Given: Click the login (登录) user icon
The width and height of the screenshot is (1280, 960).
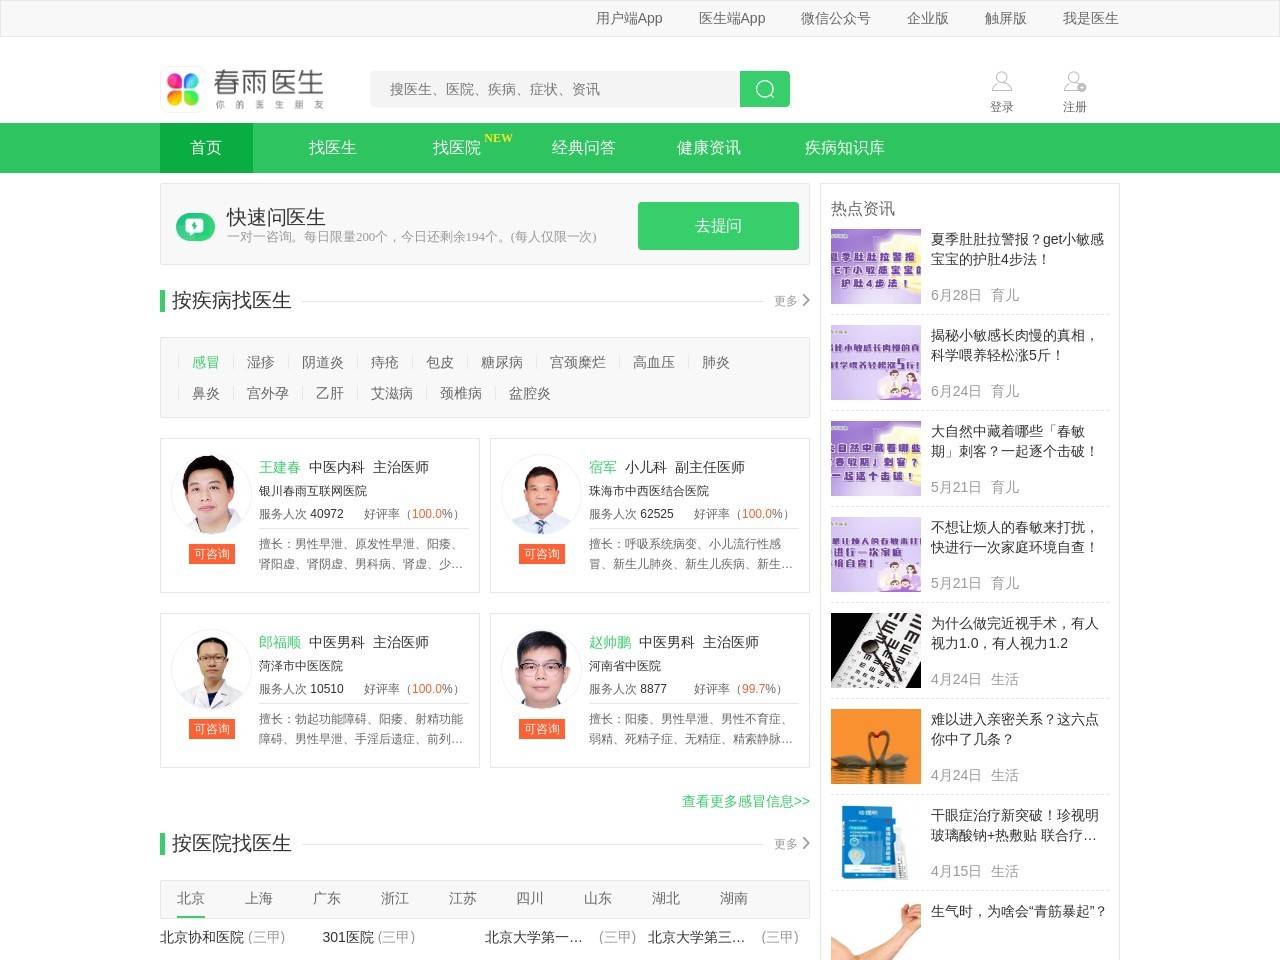Looking at the screenshot, I should 1001,82.
